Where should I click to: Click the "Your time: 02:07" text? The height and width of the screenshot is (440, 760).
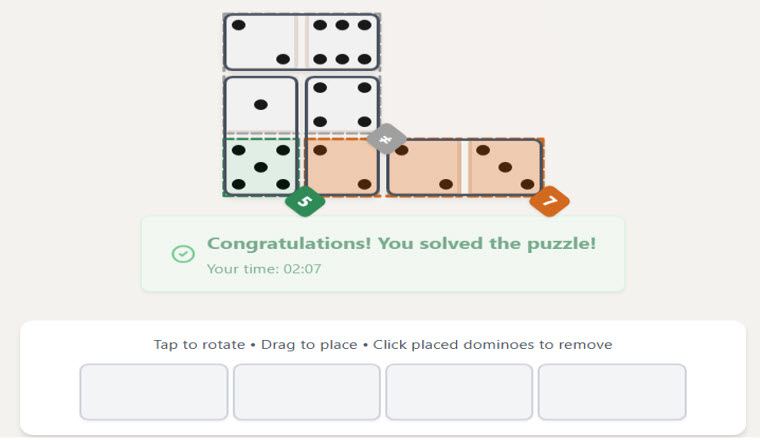click(x=264, y=268)
